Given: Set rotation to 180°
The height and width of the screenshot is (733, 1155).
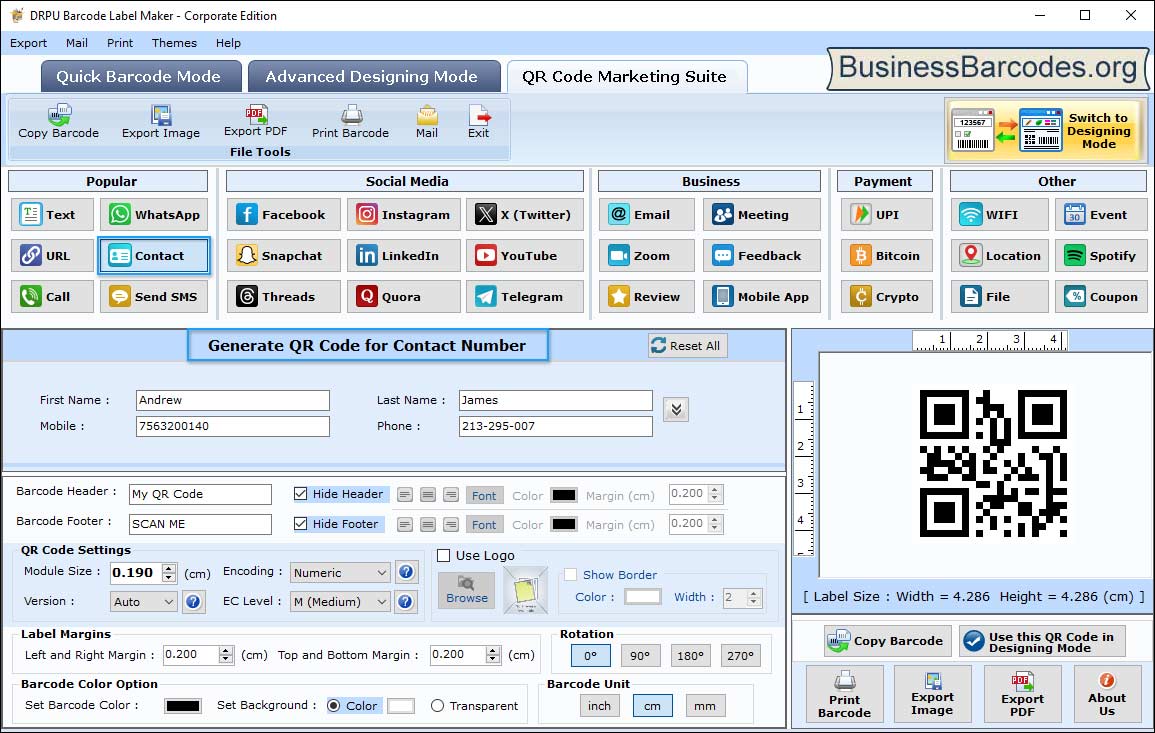Looking at the screenshot, I should (690, 656).
